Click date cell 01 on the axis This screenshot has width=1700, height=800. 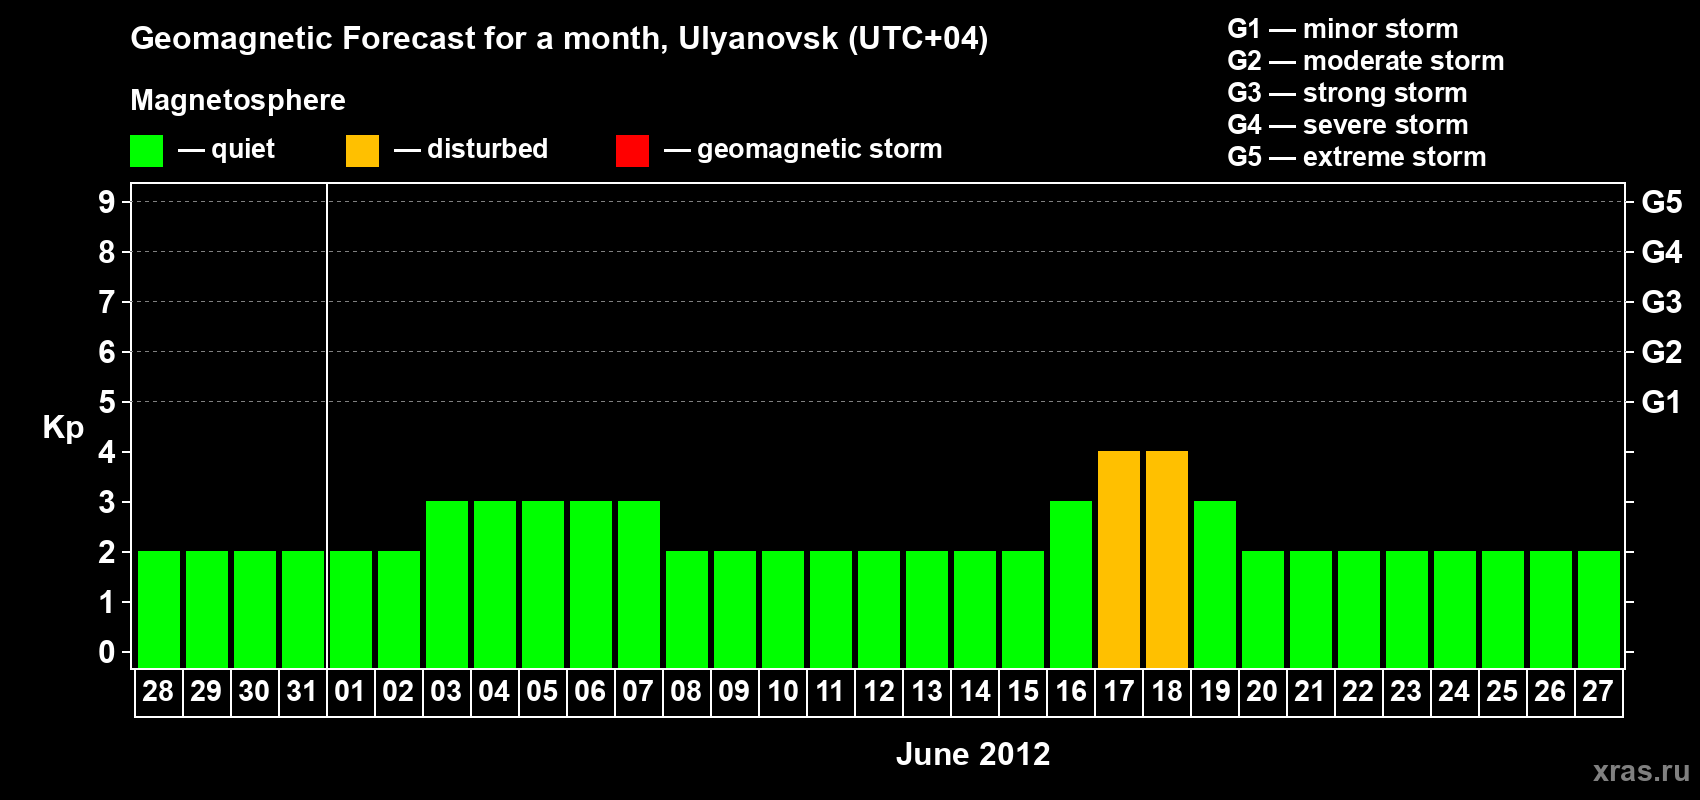(x=350, y=692)
